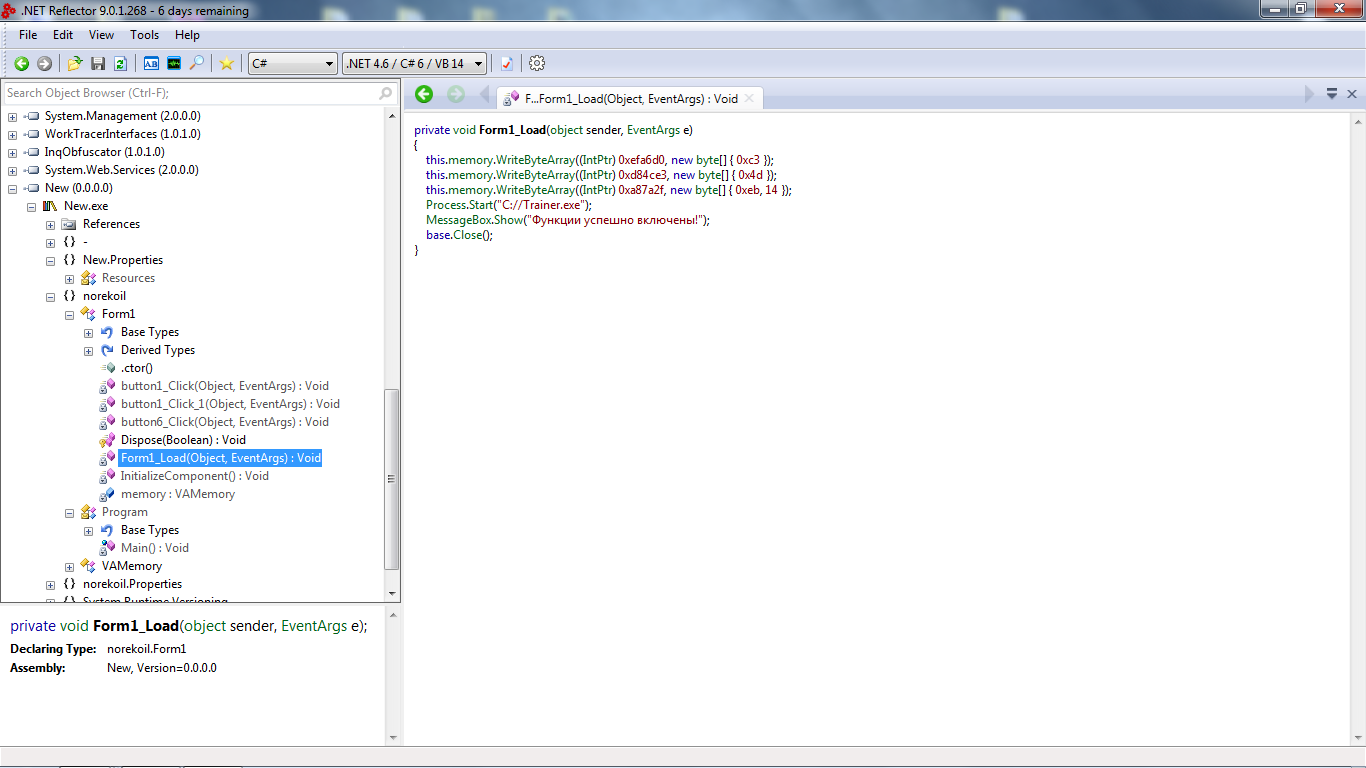This screenshot has height=768, width=1366.
Task: Click the yellow star Bookmarks icon
Action: tap(227, 63)
